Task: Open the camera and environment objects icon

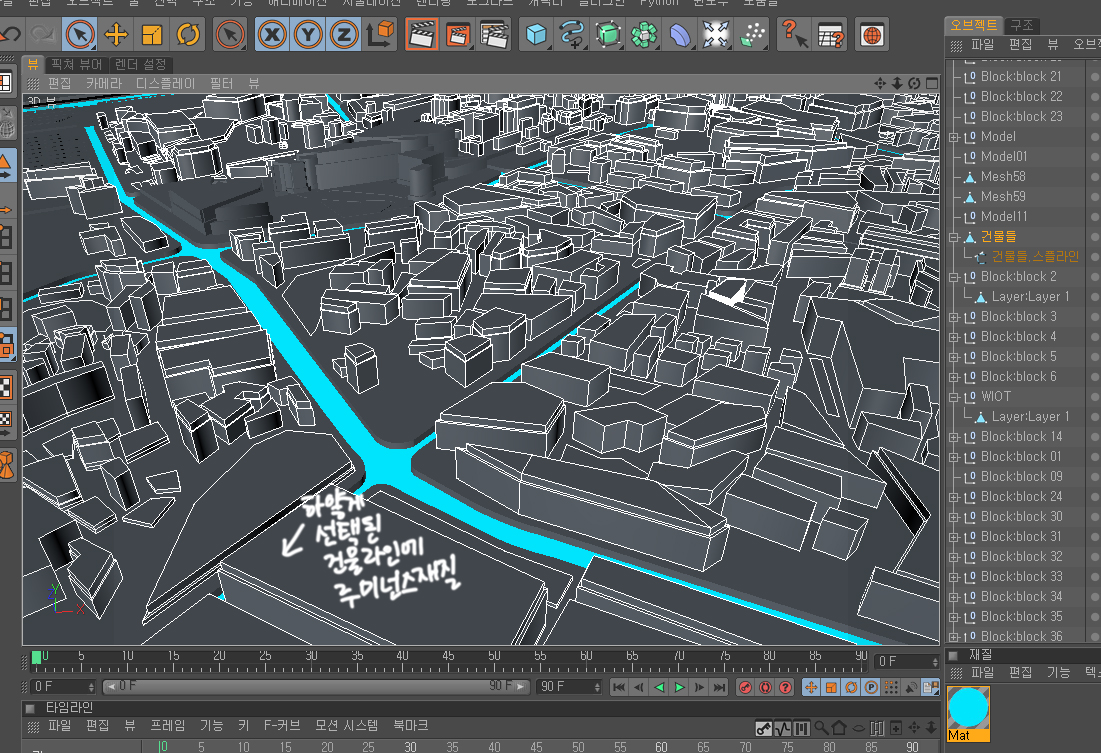Action: point(716,34)
